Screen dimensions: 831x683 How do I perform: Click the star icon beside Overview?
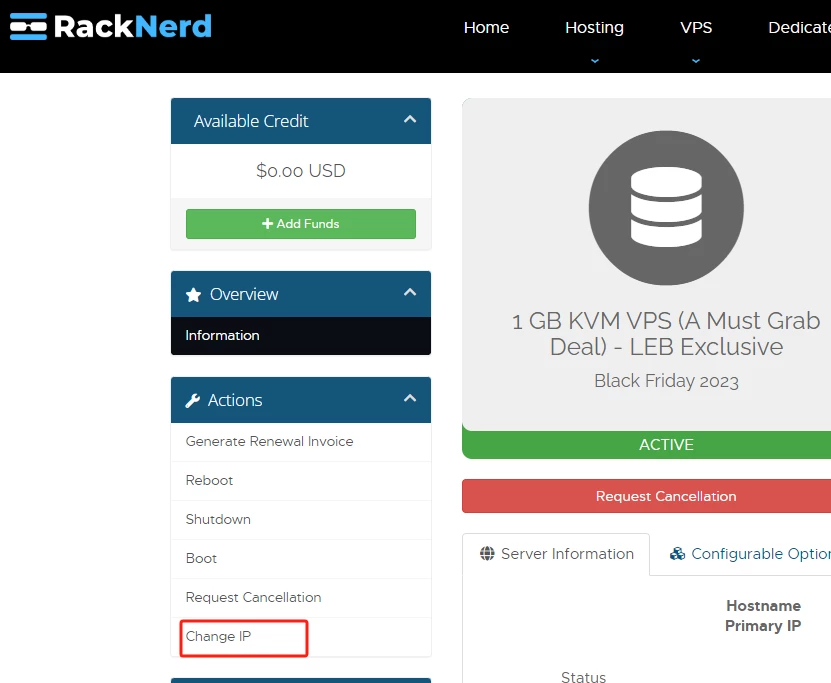(x=193, y=295)
